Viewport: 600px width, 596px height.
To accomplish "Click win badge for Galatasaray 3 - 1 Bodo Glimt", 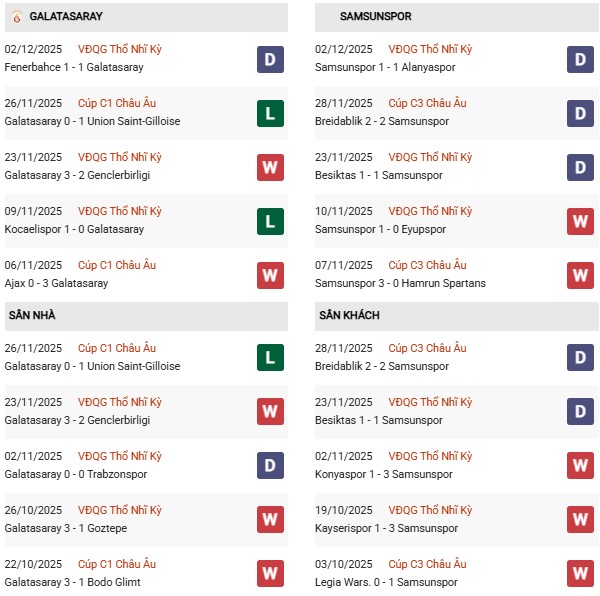I will (x=270, y=573).
